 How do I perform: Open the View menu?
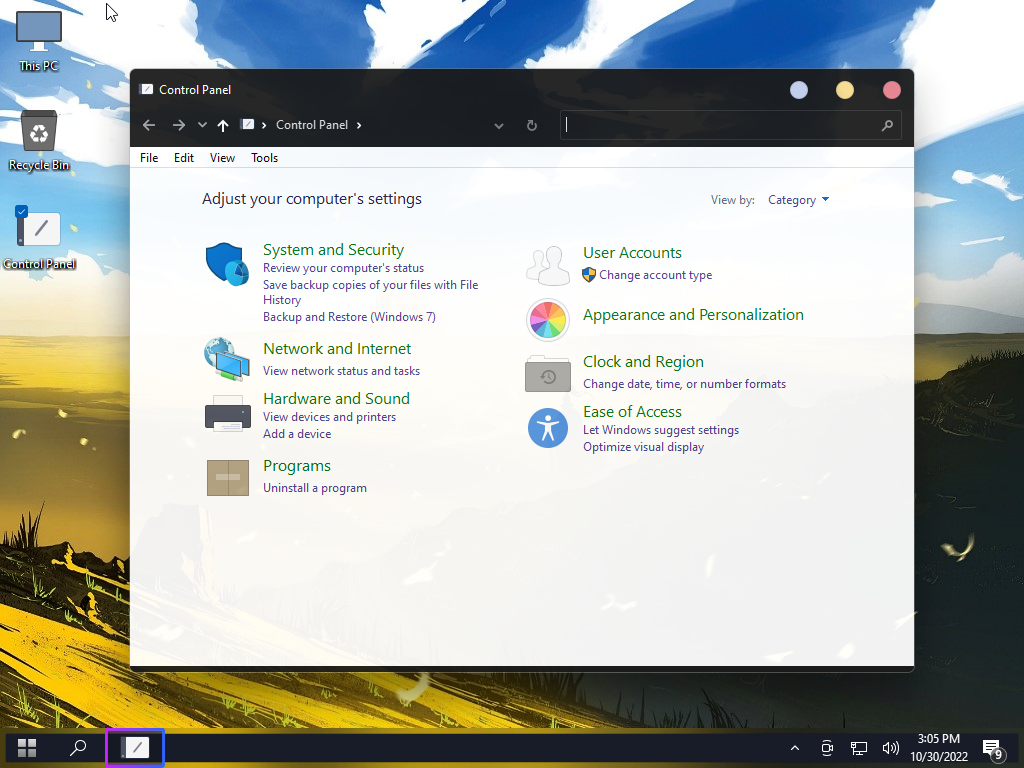coord(222,157)
